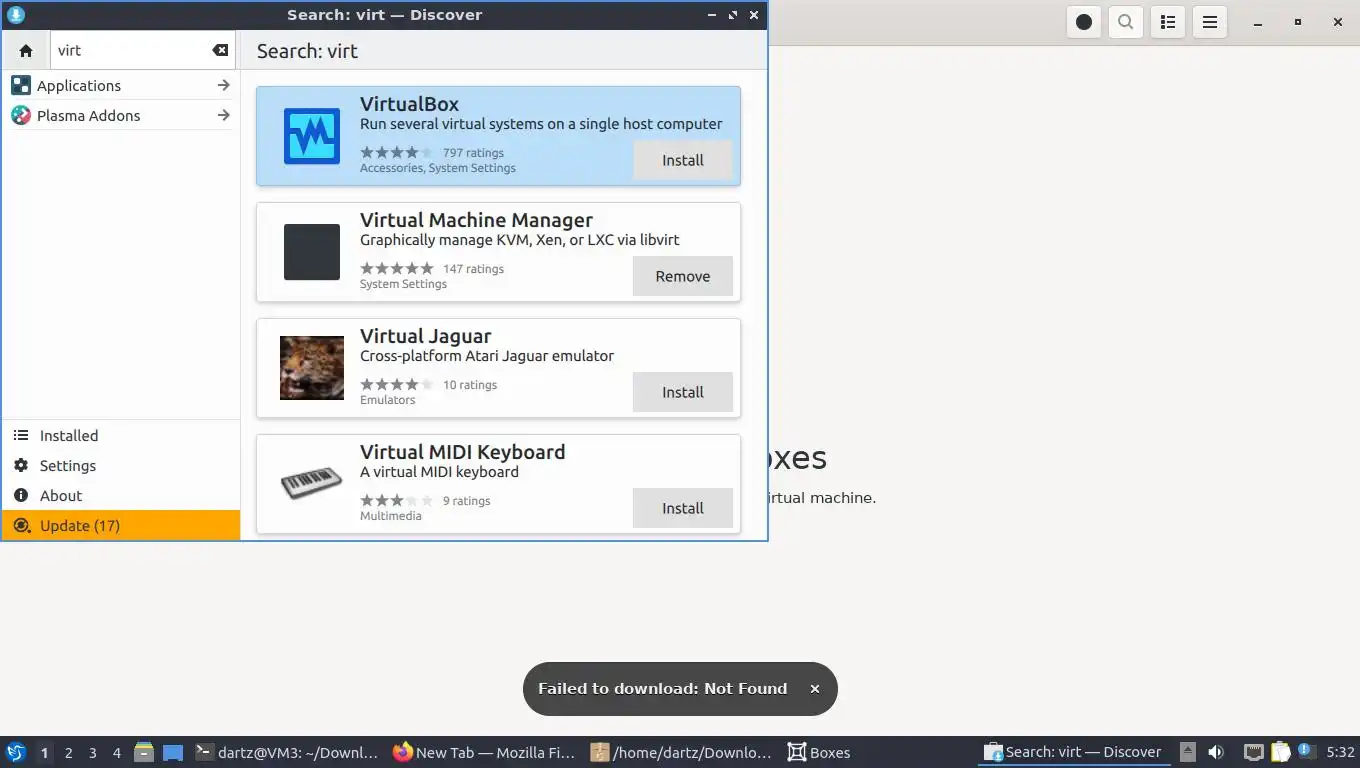Open search in Boxes window
This screenshot has width=1360, height=768.
(1125, 22)
